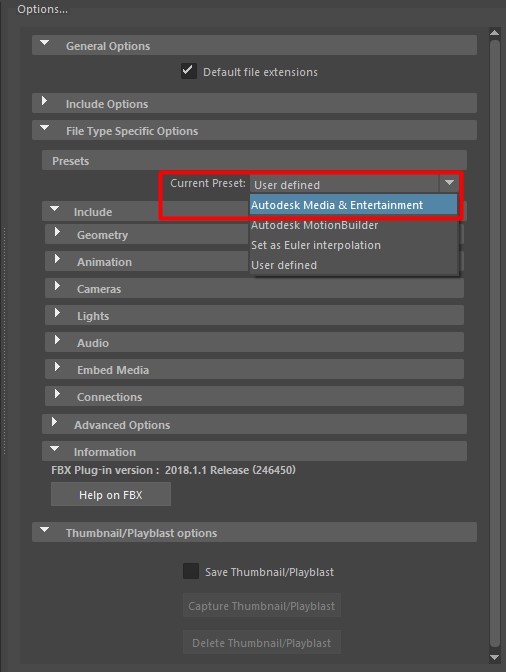Expand the Include Options section

click(x=44, y=101)
